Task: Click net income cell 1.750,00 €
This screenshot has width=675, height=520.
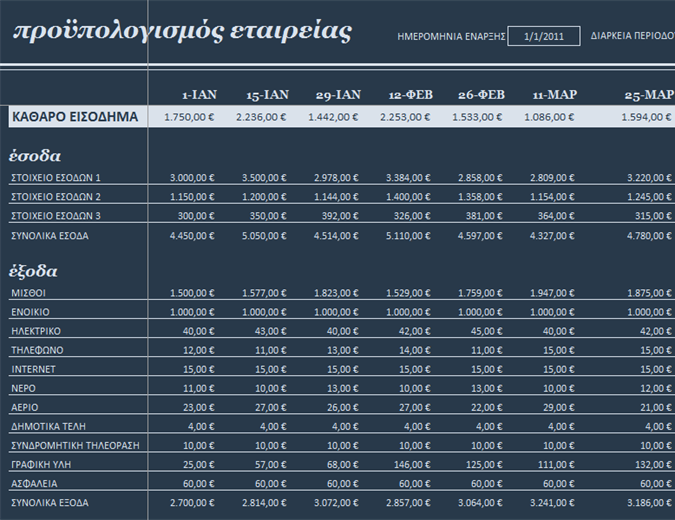Action: click(x=189, y=117)
